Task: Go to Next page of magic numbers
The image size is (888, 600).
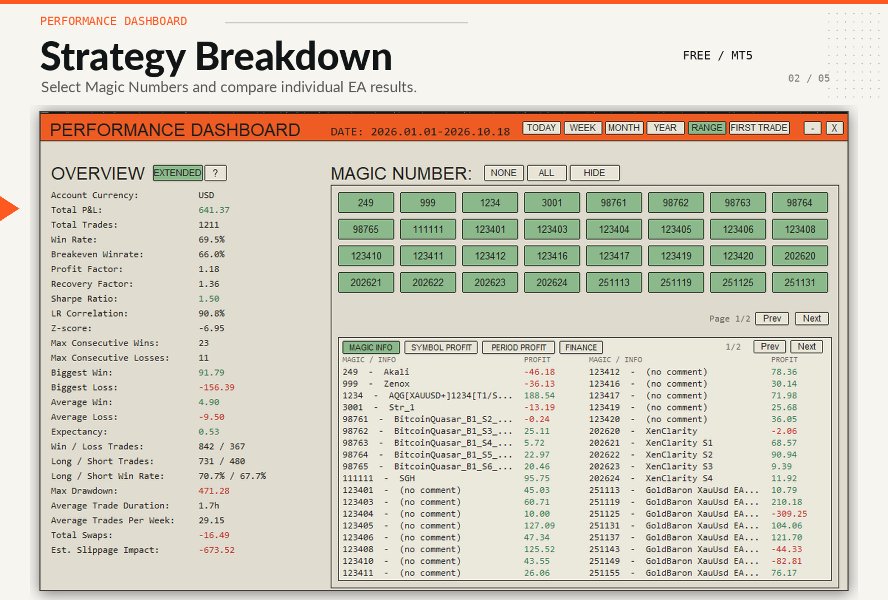Action: (x=812, y=319)
